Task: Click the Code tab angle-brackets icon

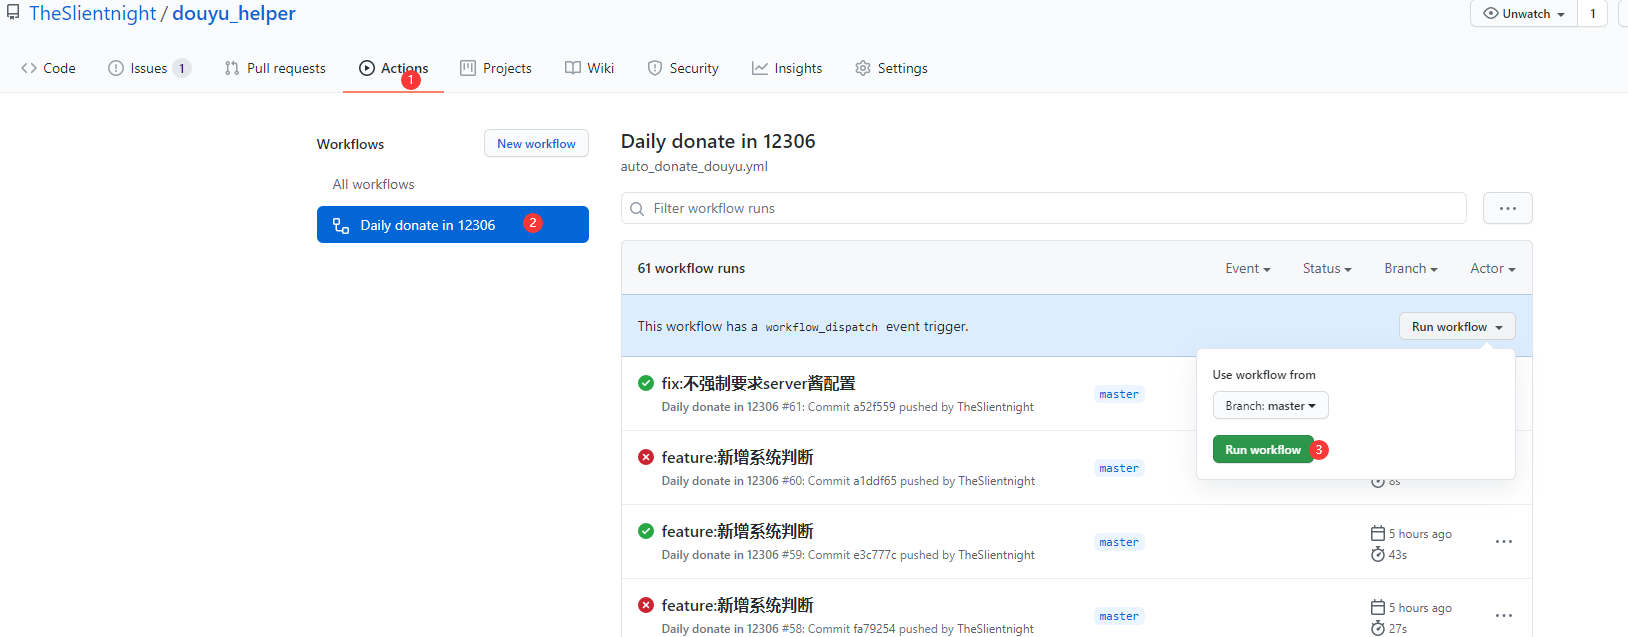Action: click(29, 68)
